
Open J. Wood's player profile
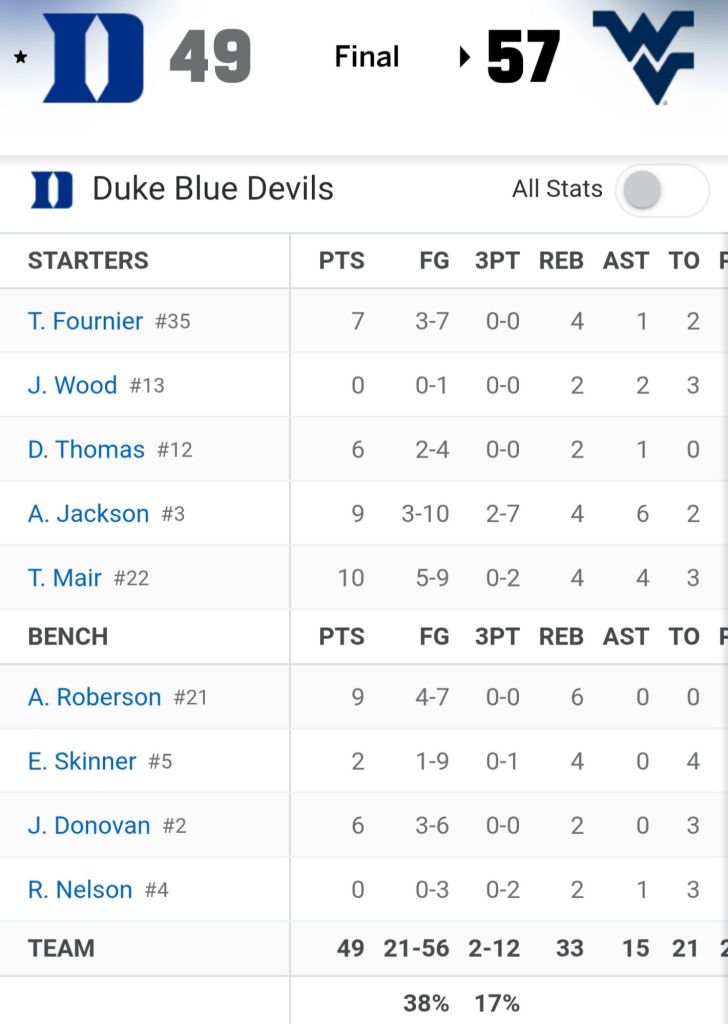pos(72,385)
